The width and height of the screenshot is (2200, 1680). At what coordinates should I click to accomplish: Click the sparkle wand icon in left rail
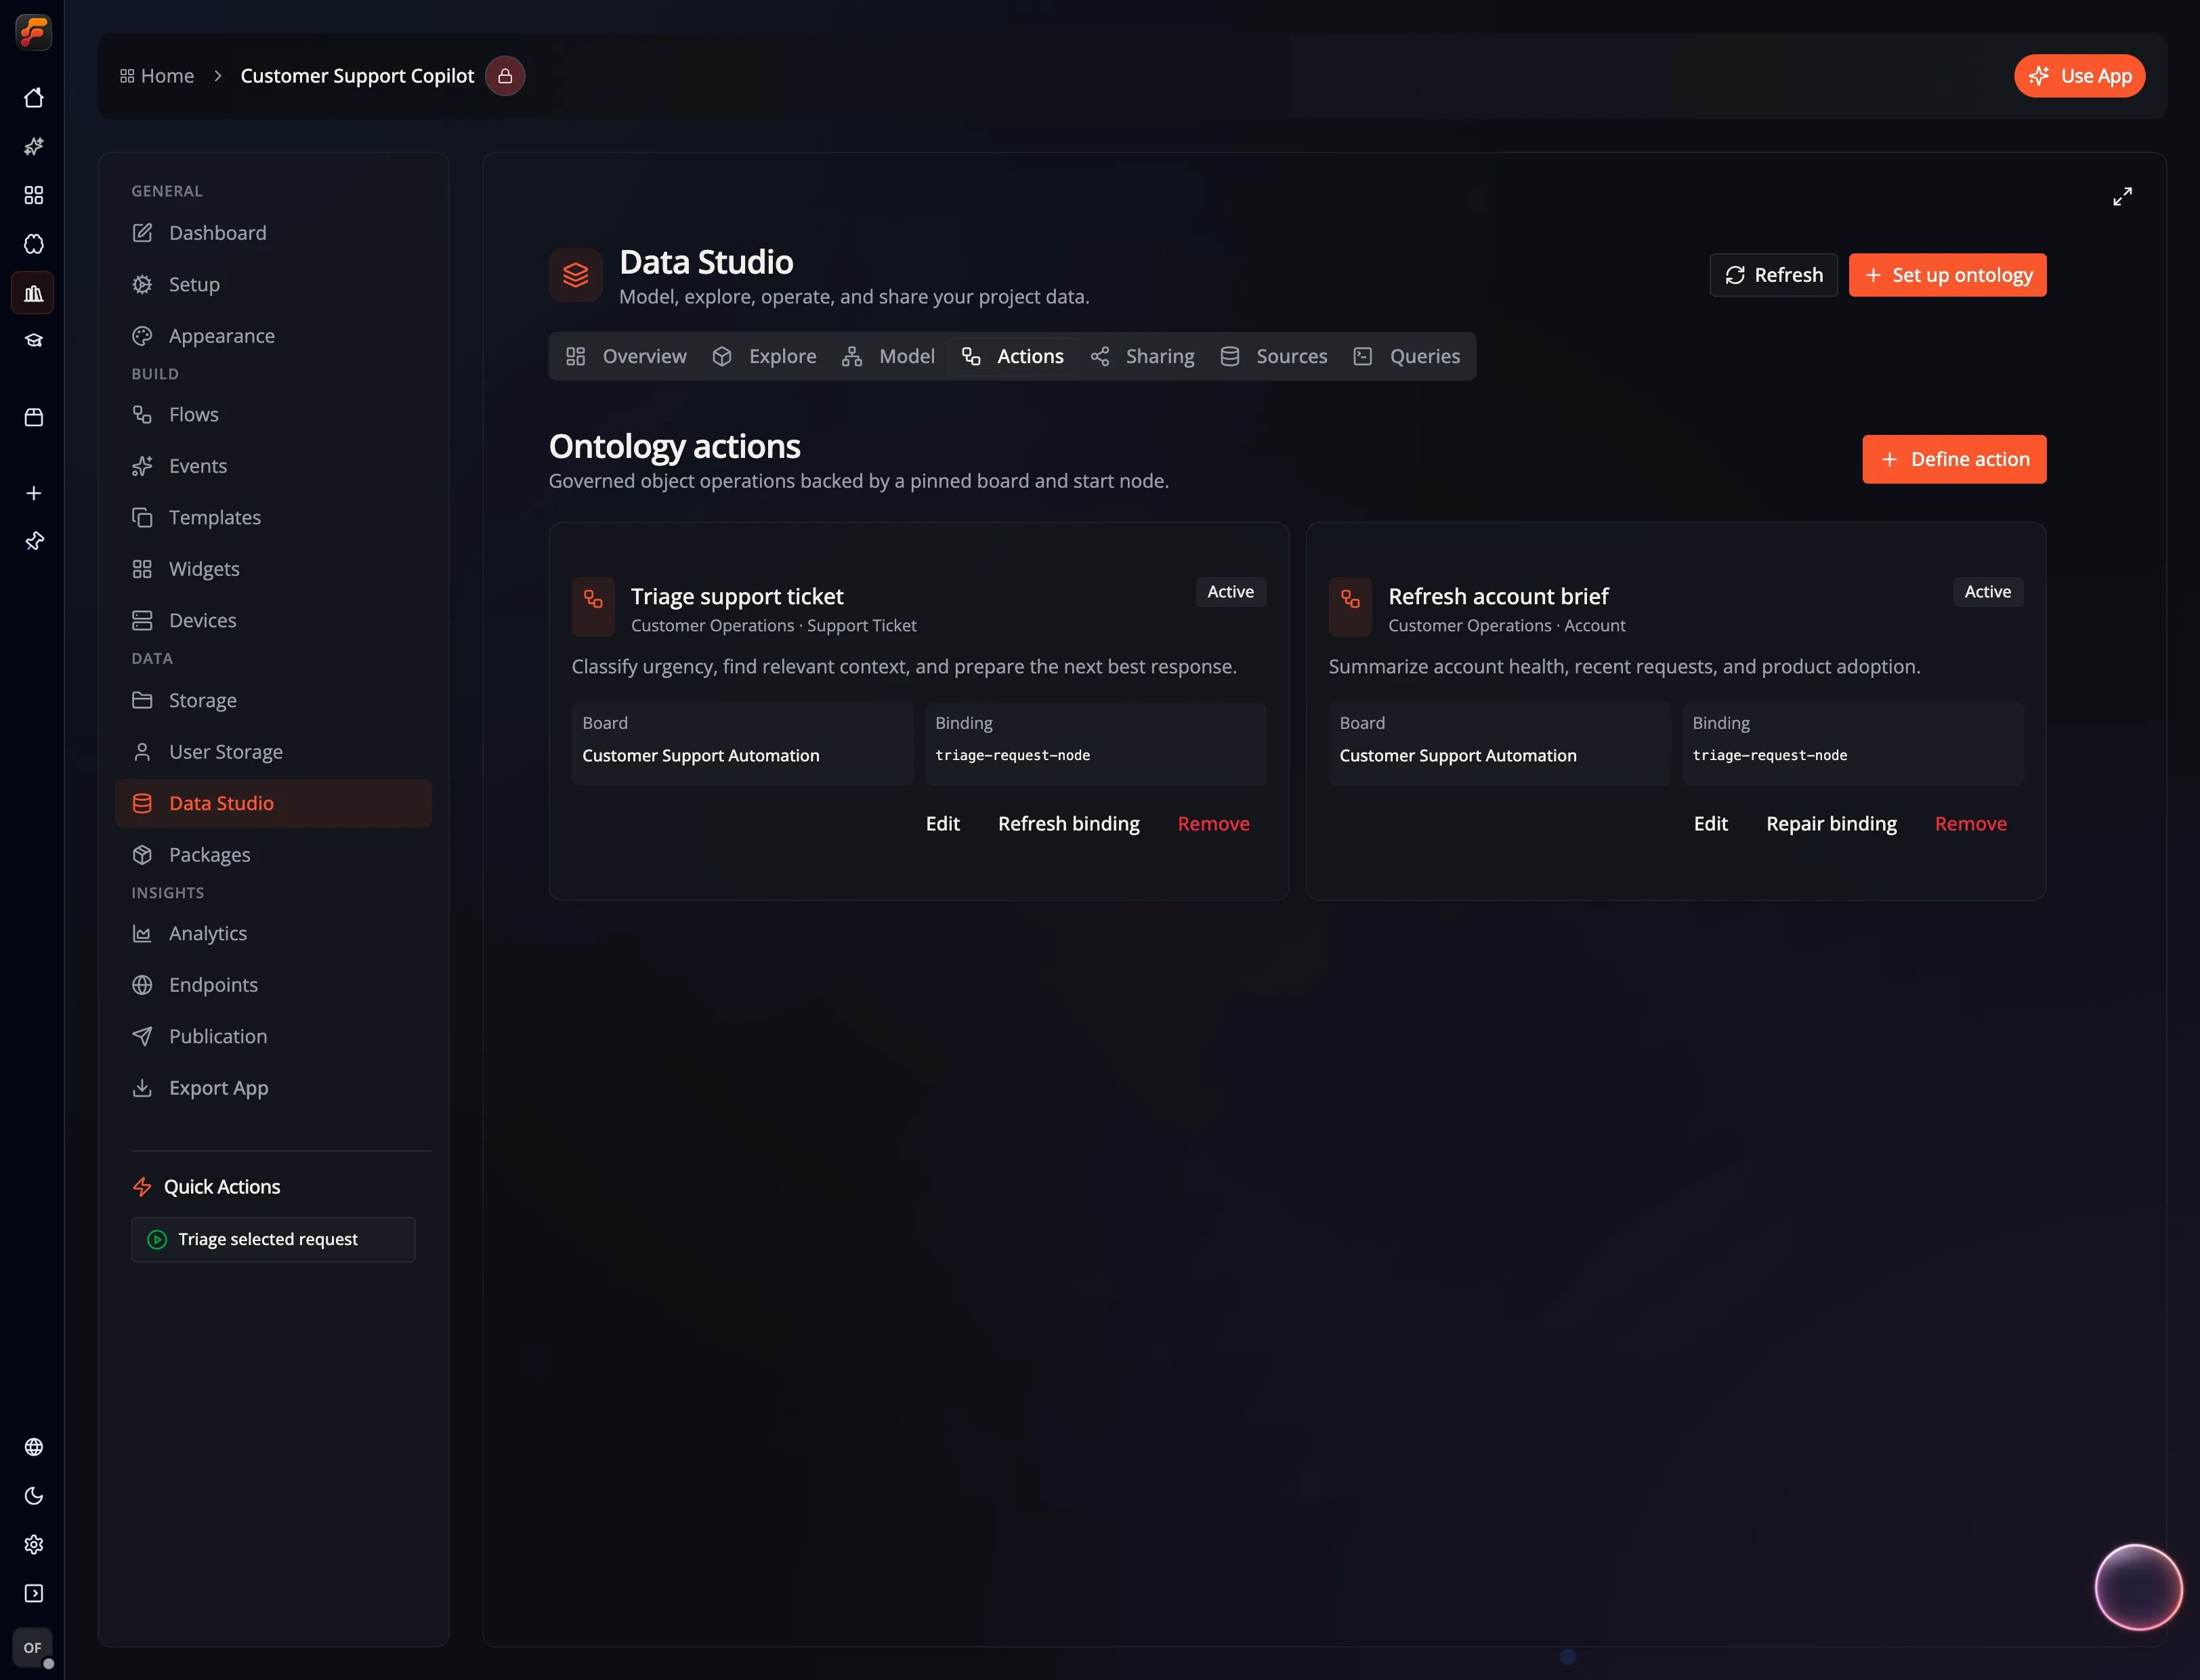coord(33,147)
